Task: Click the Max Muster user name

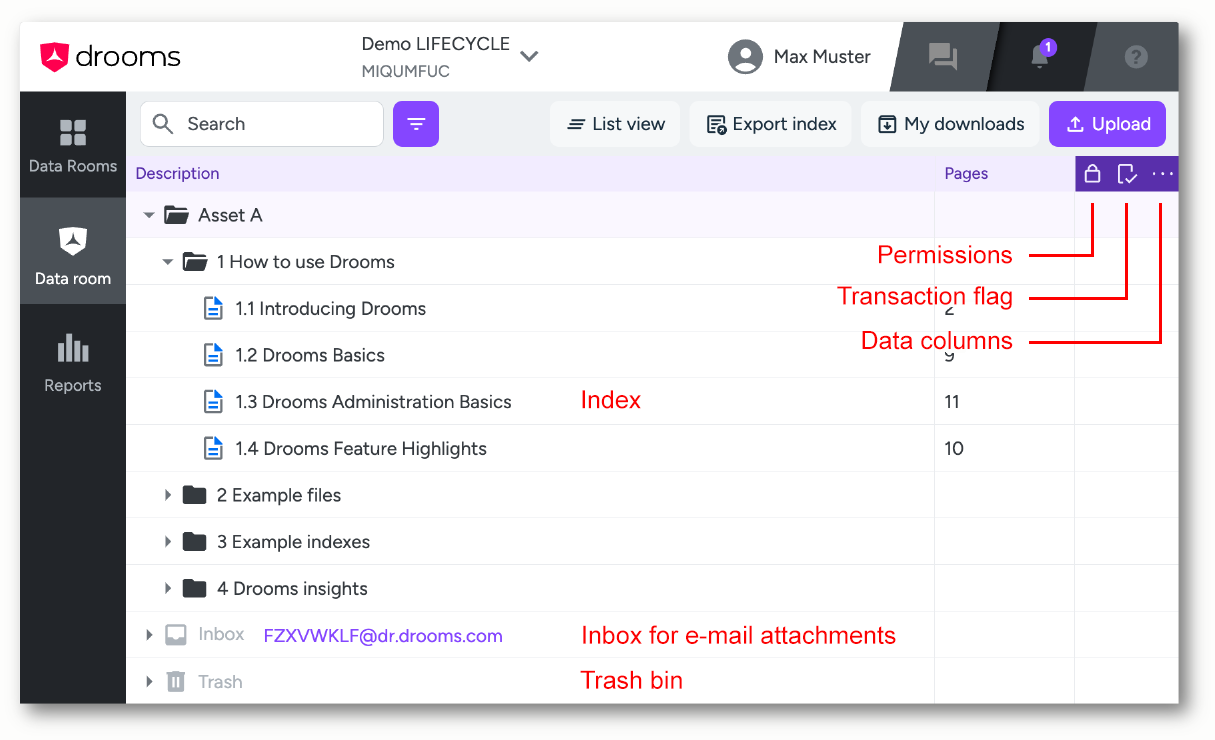Action: [x=822, y=57]
